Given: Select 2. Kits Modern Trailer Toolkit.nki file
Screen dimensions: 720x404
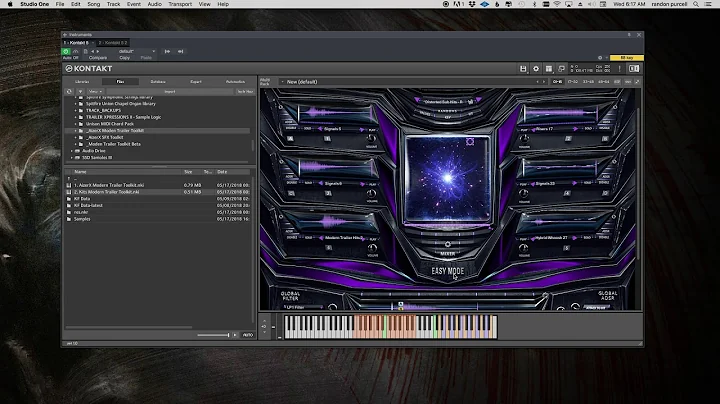Looking at the screenshot, I should [x=107, y=192].
